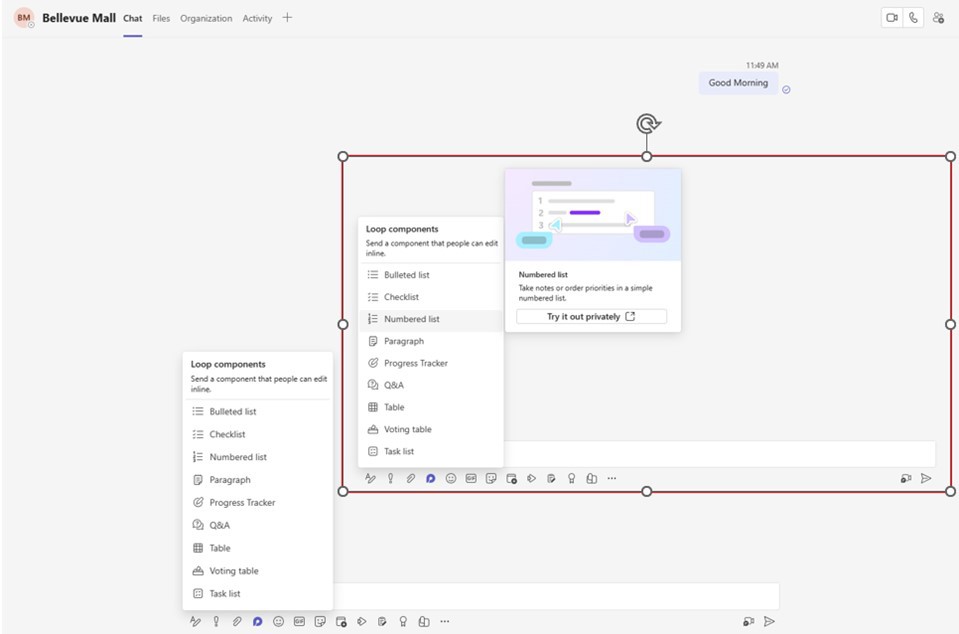Send message with the lower send arrow

[769, 621]
